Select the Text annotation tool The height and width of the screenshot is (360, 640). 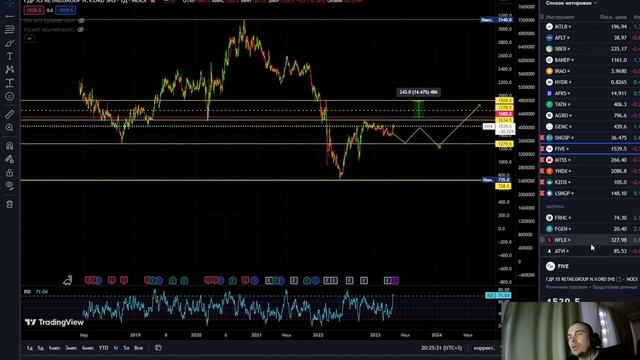[9, 56]
